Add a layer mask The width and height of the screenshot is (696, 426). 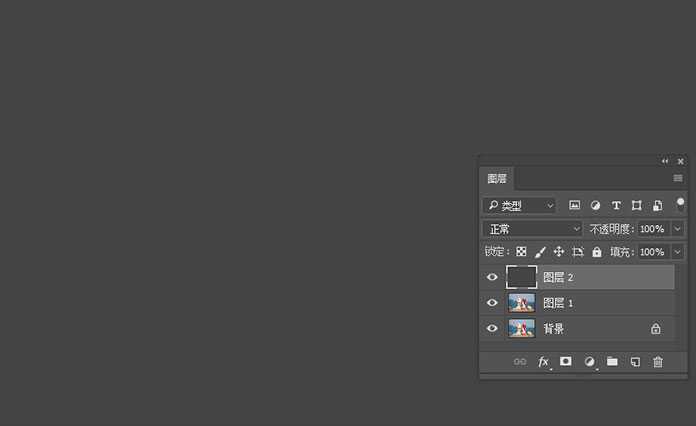point(566,361)
